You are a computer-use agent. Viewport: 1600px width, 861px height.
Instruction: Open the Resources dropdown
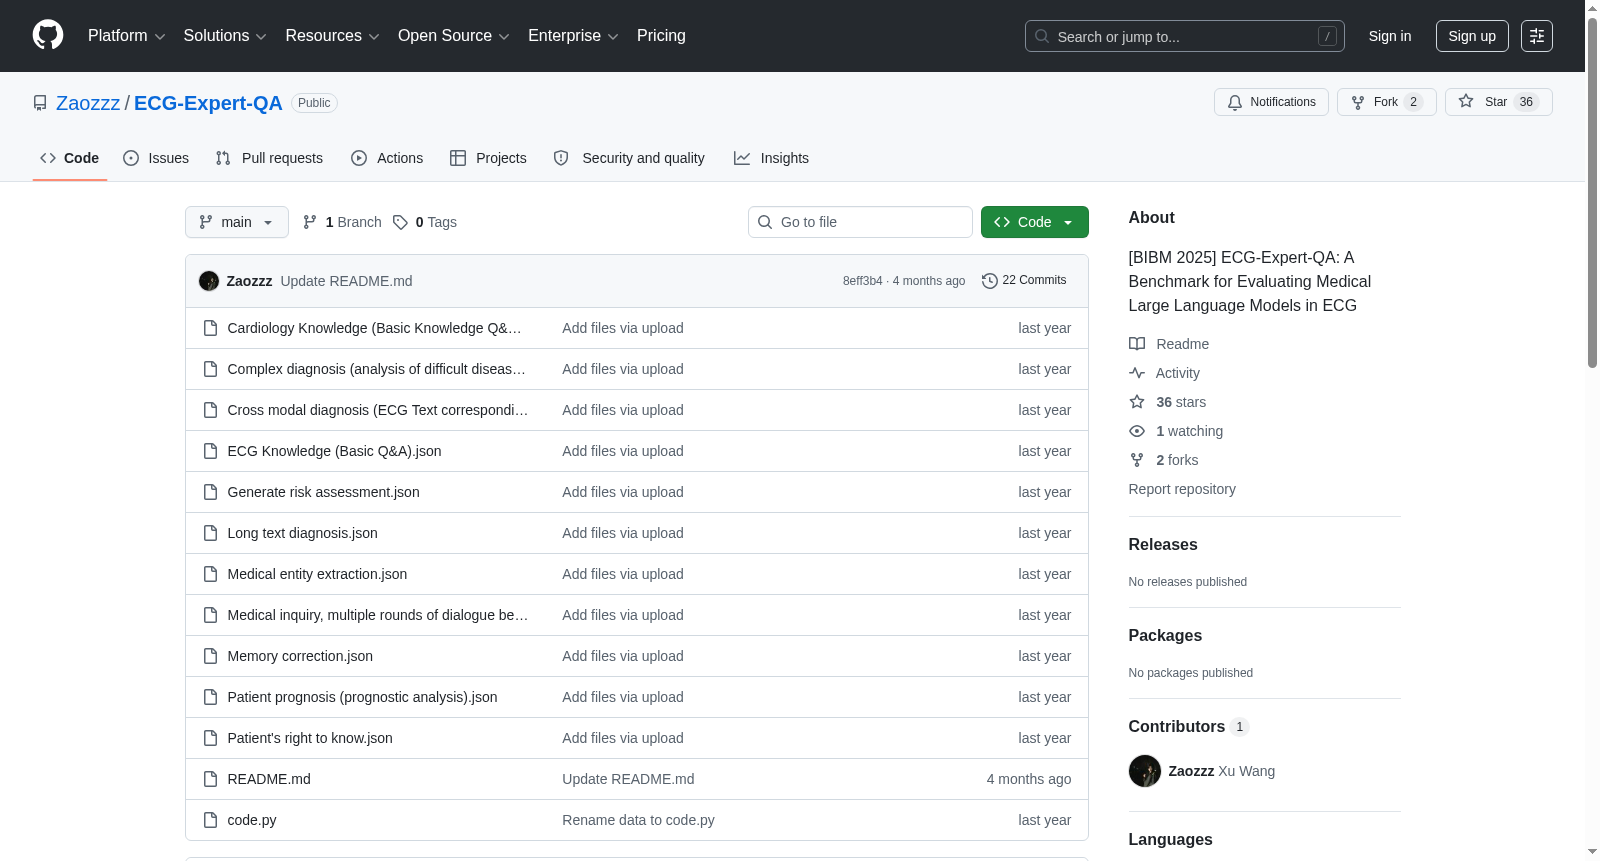332,36
